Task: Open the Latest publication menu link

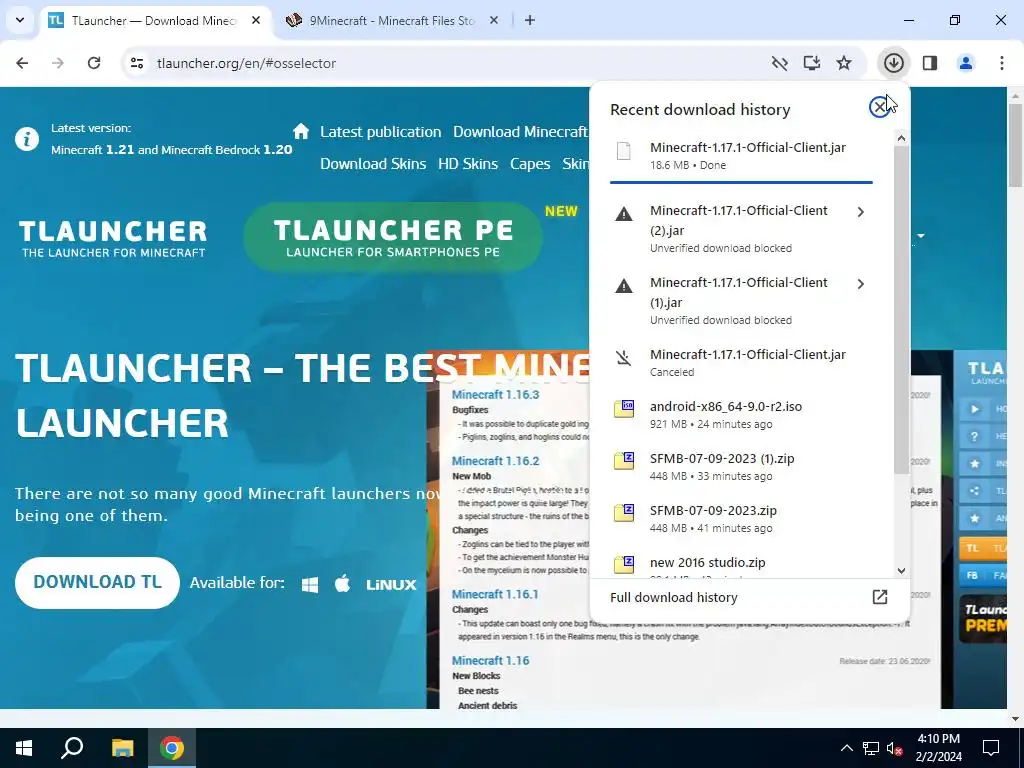Action: [x=380, y=132]
